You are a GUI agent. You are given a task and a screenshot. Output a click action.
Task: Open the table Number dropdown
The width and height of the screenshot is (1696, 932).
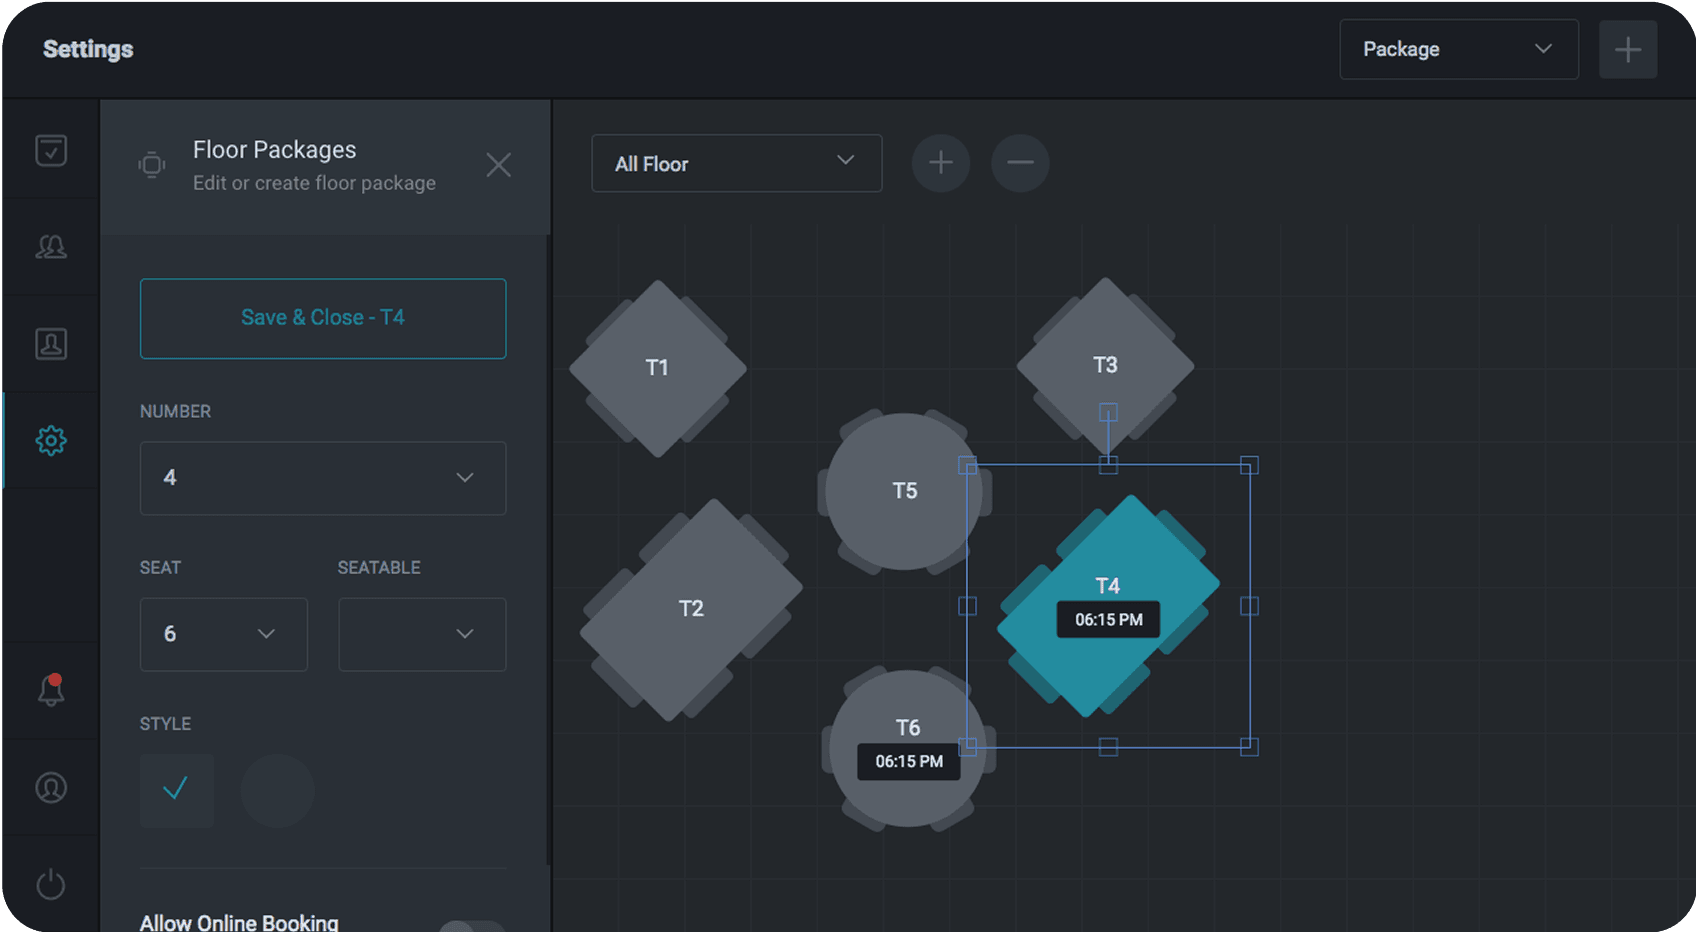click(x=322, y=478)
